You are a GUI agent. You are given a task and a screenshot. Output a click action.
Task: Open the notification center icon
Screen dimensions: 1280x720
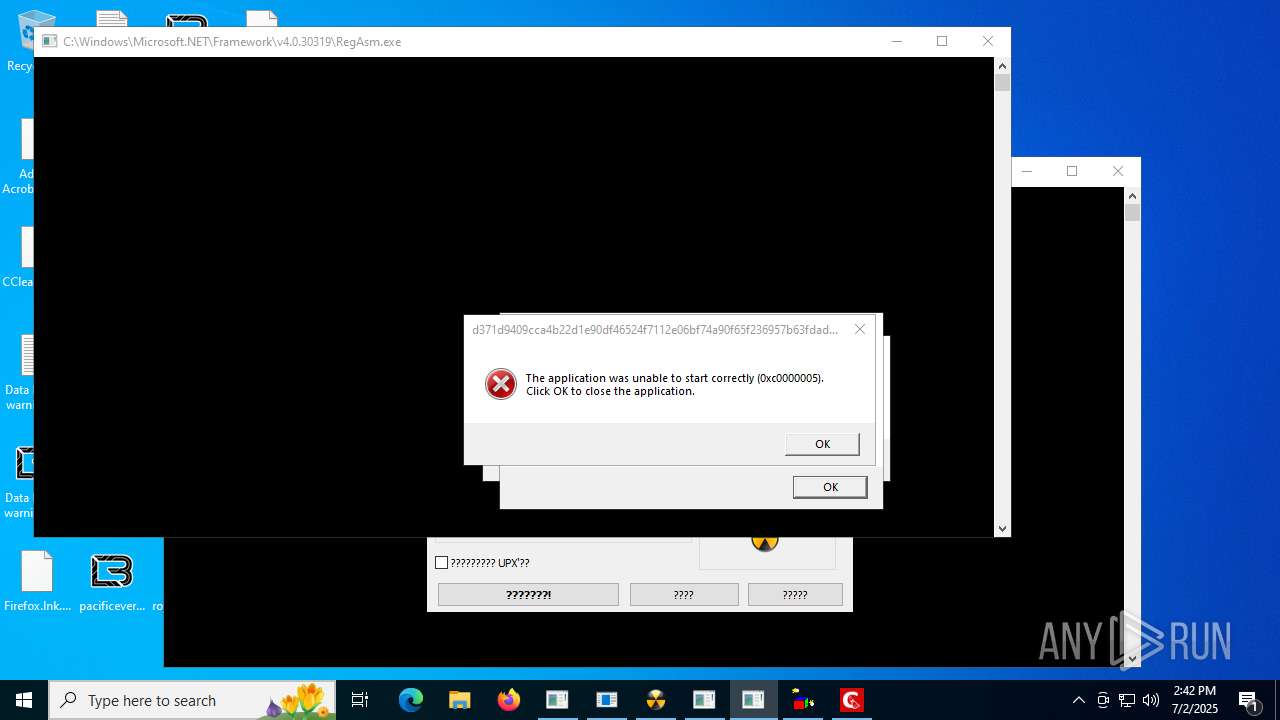click(1249, 700)
